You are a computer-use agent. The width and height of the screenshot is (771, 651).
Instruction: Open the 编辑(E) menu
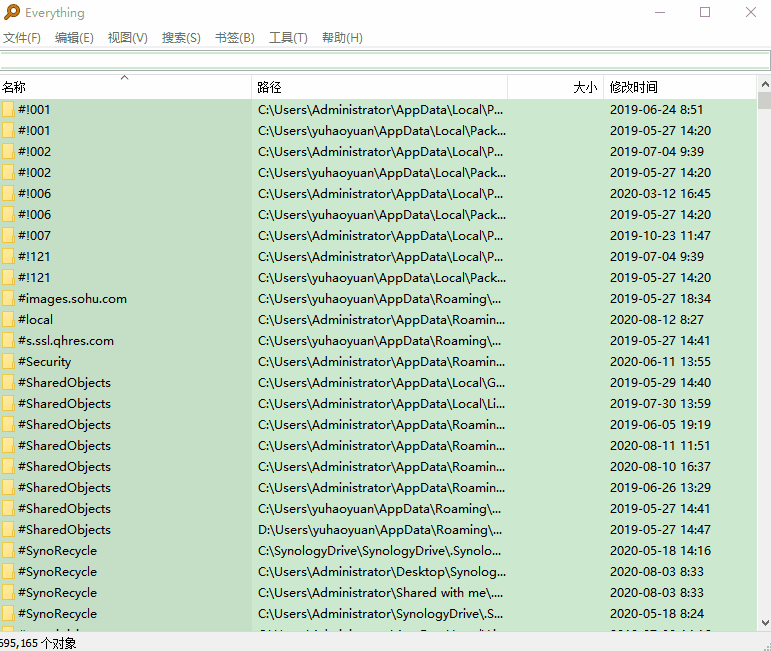74,38
